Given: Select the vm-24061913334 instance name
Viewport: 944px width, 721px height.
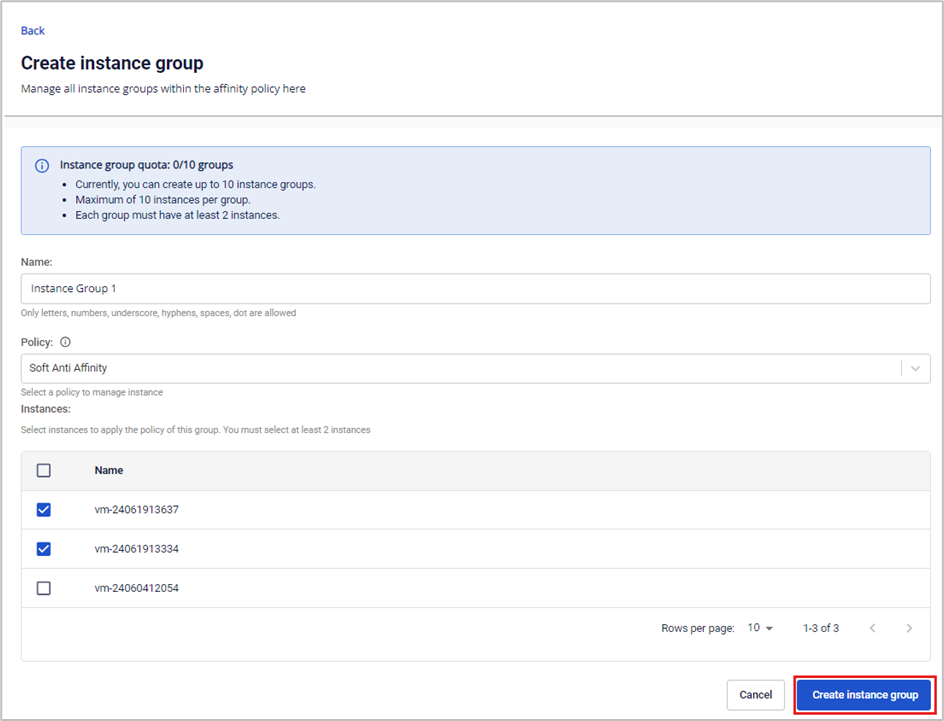Looking at the screenshot, I should point(136,549).
